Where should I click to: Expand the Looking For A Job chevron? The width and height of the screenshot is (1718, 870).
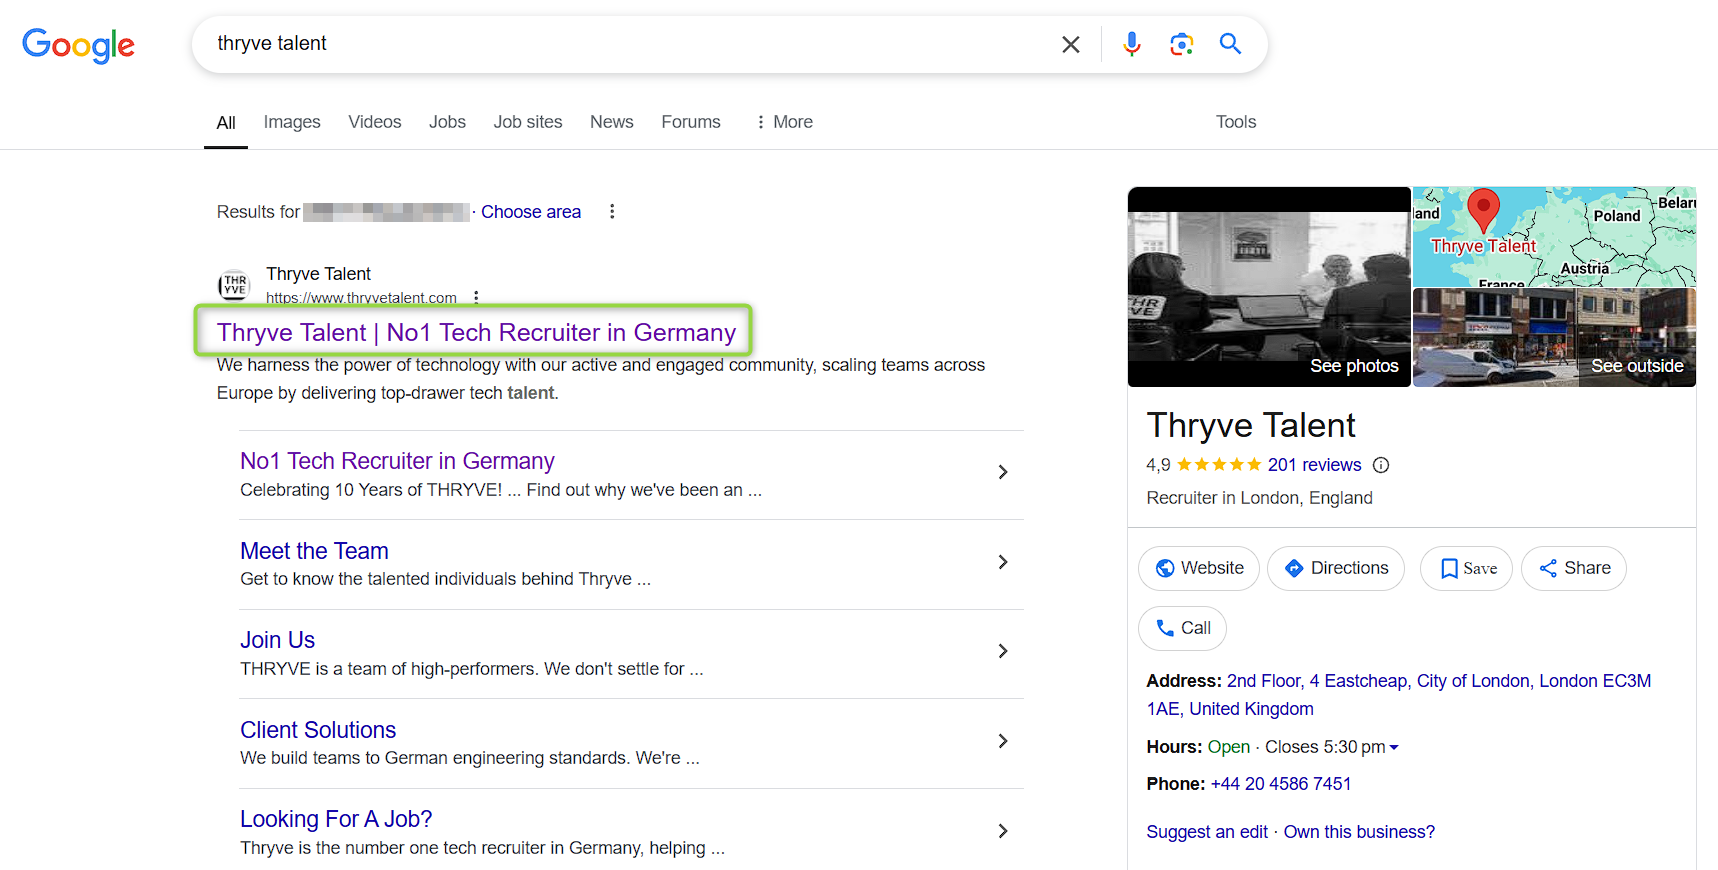(1002, 831)
